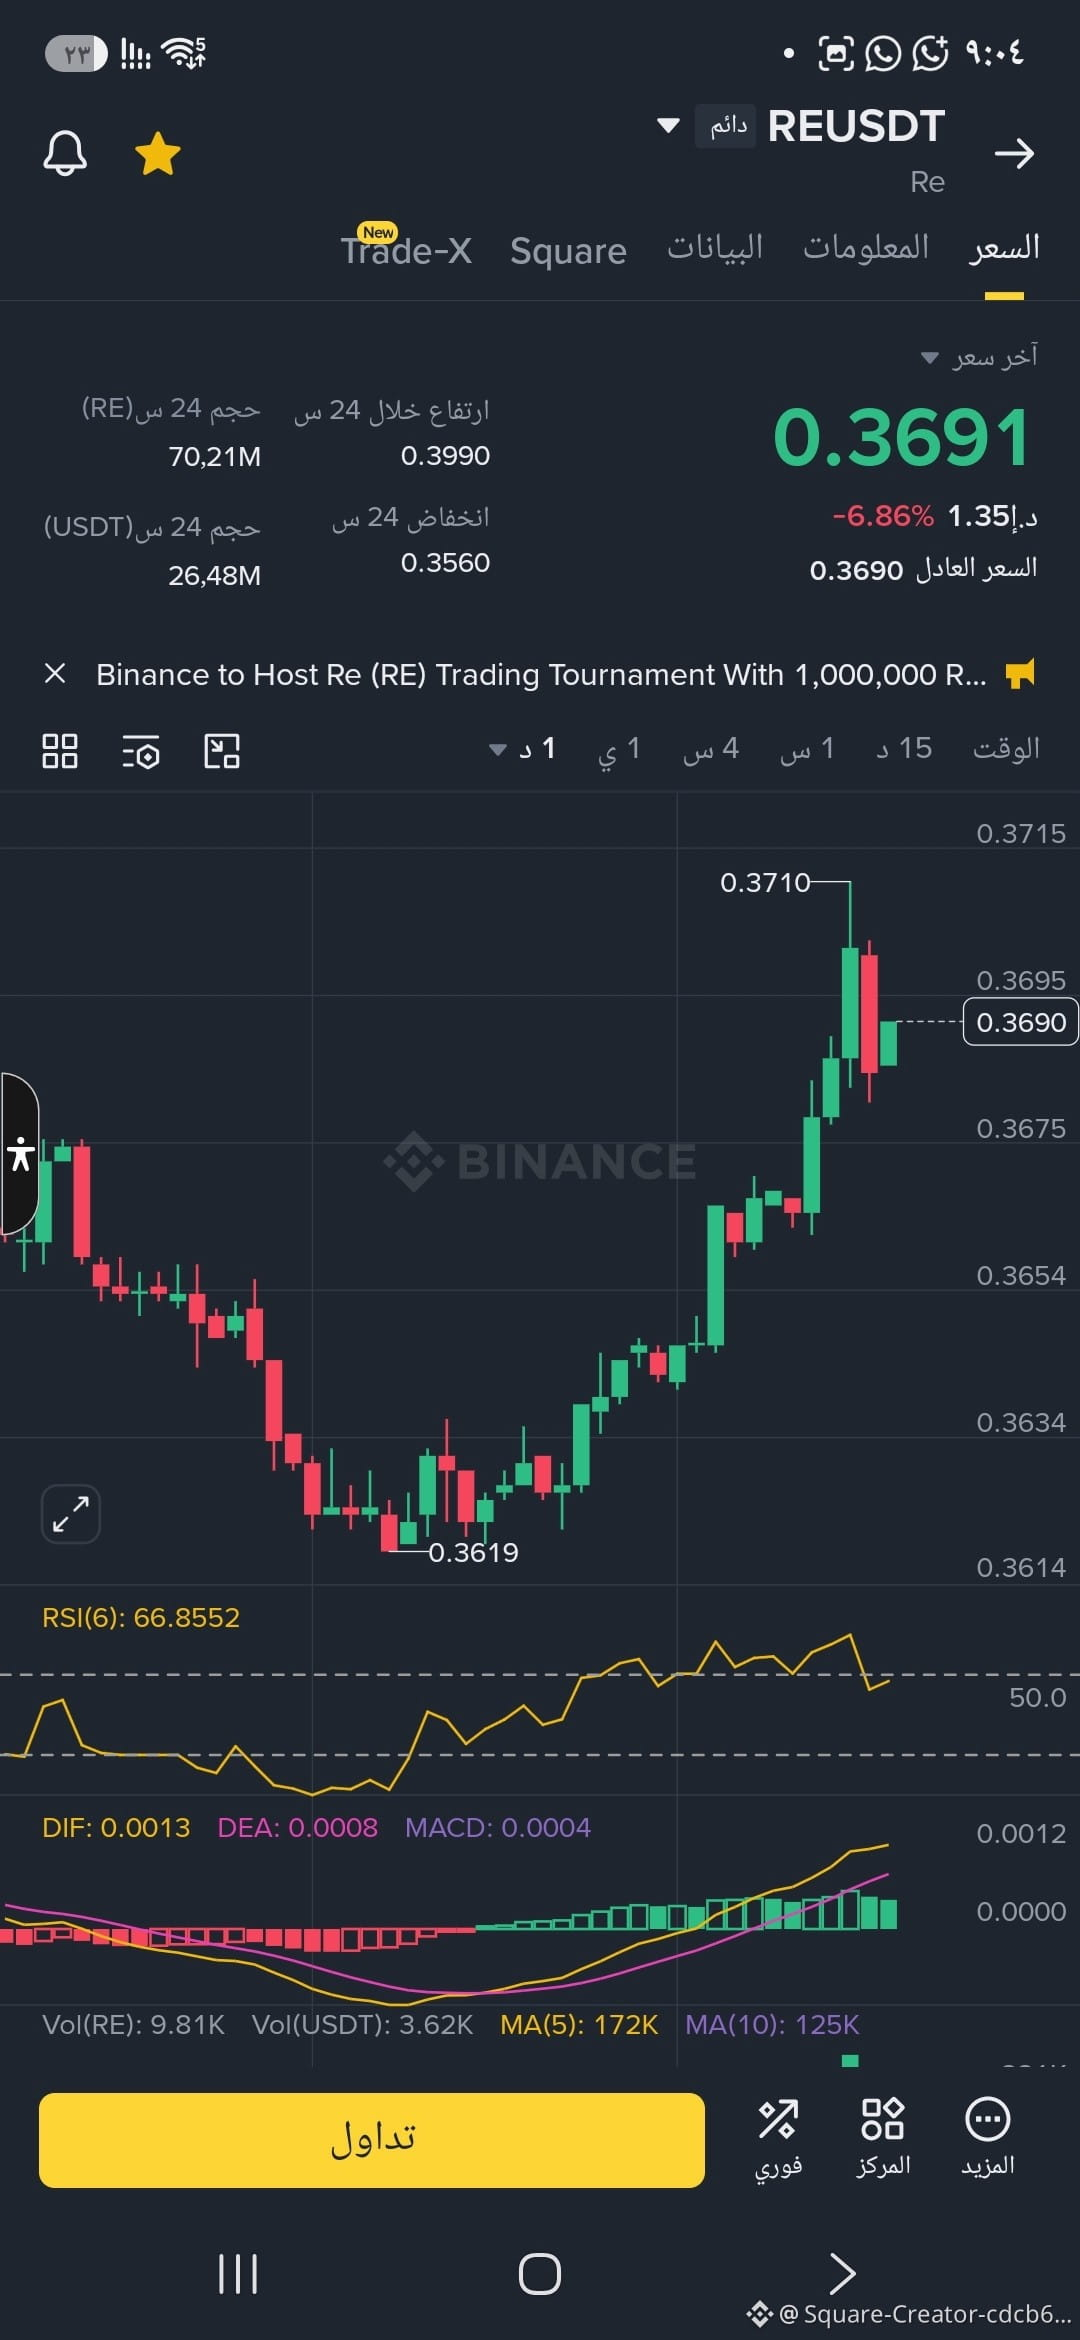Tap the screen recorder status icon
1080x2340 pixels.
point(836,53)
